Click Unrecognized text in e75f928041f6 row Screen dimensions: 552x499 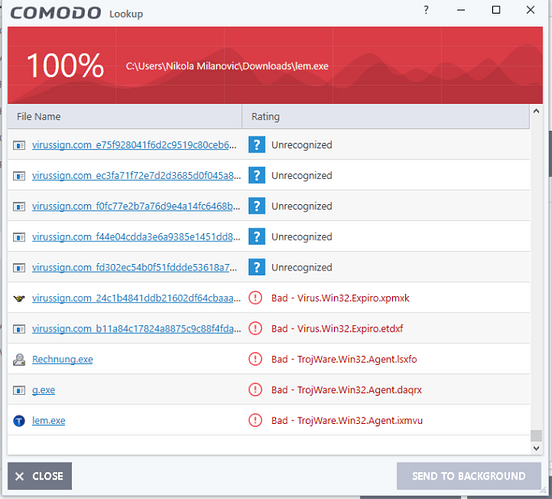[x=302, y=145]
